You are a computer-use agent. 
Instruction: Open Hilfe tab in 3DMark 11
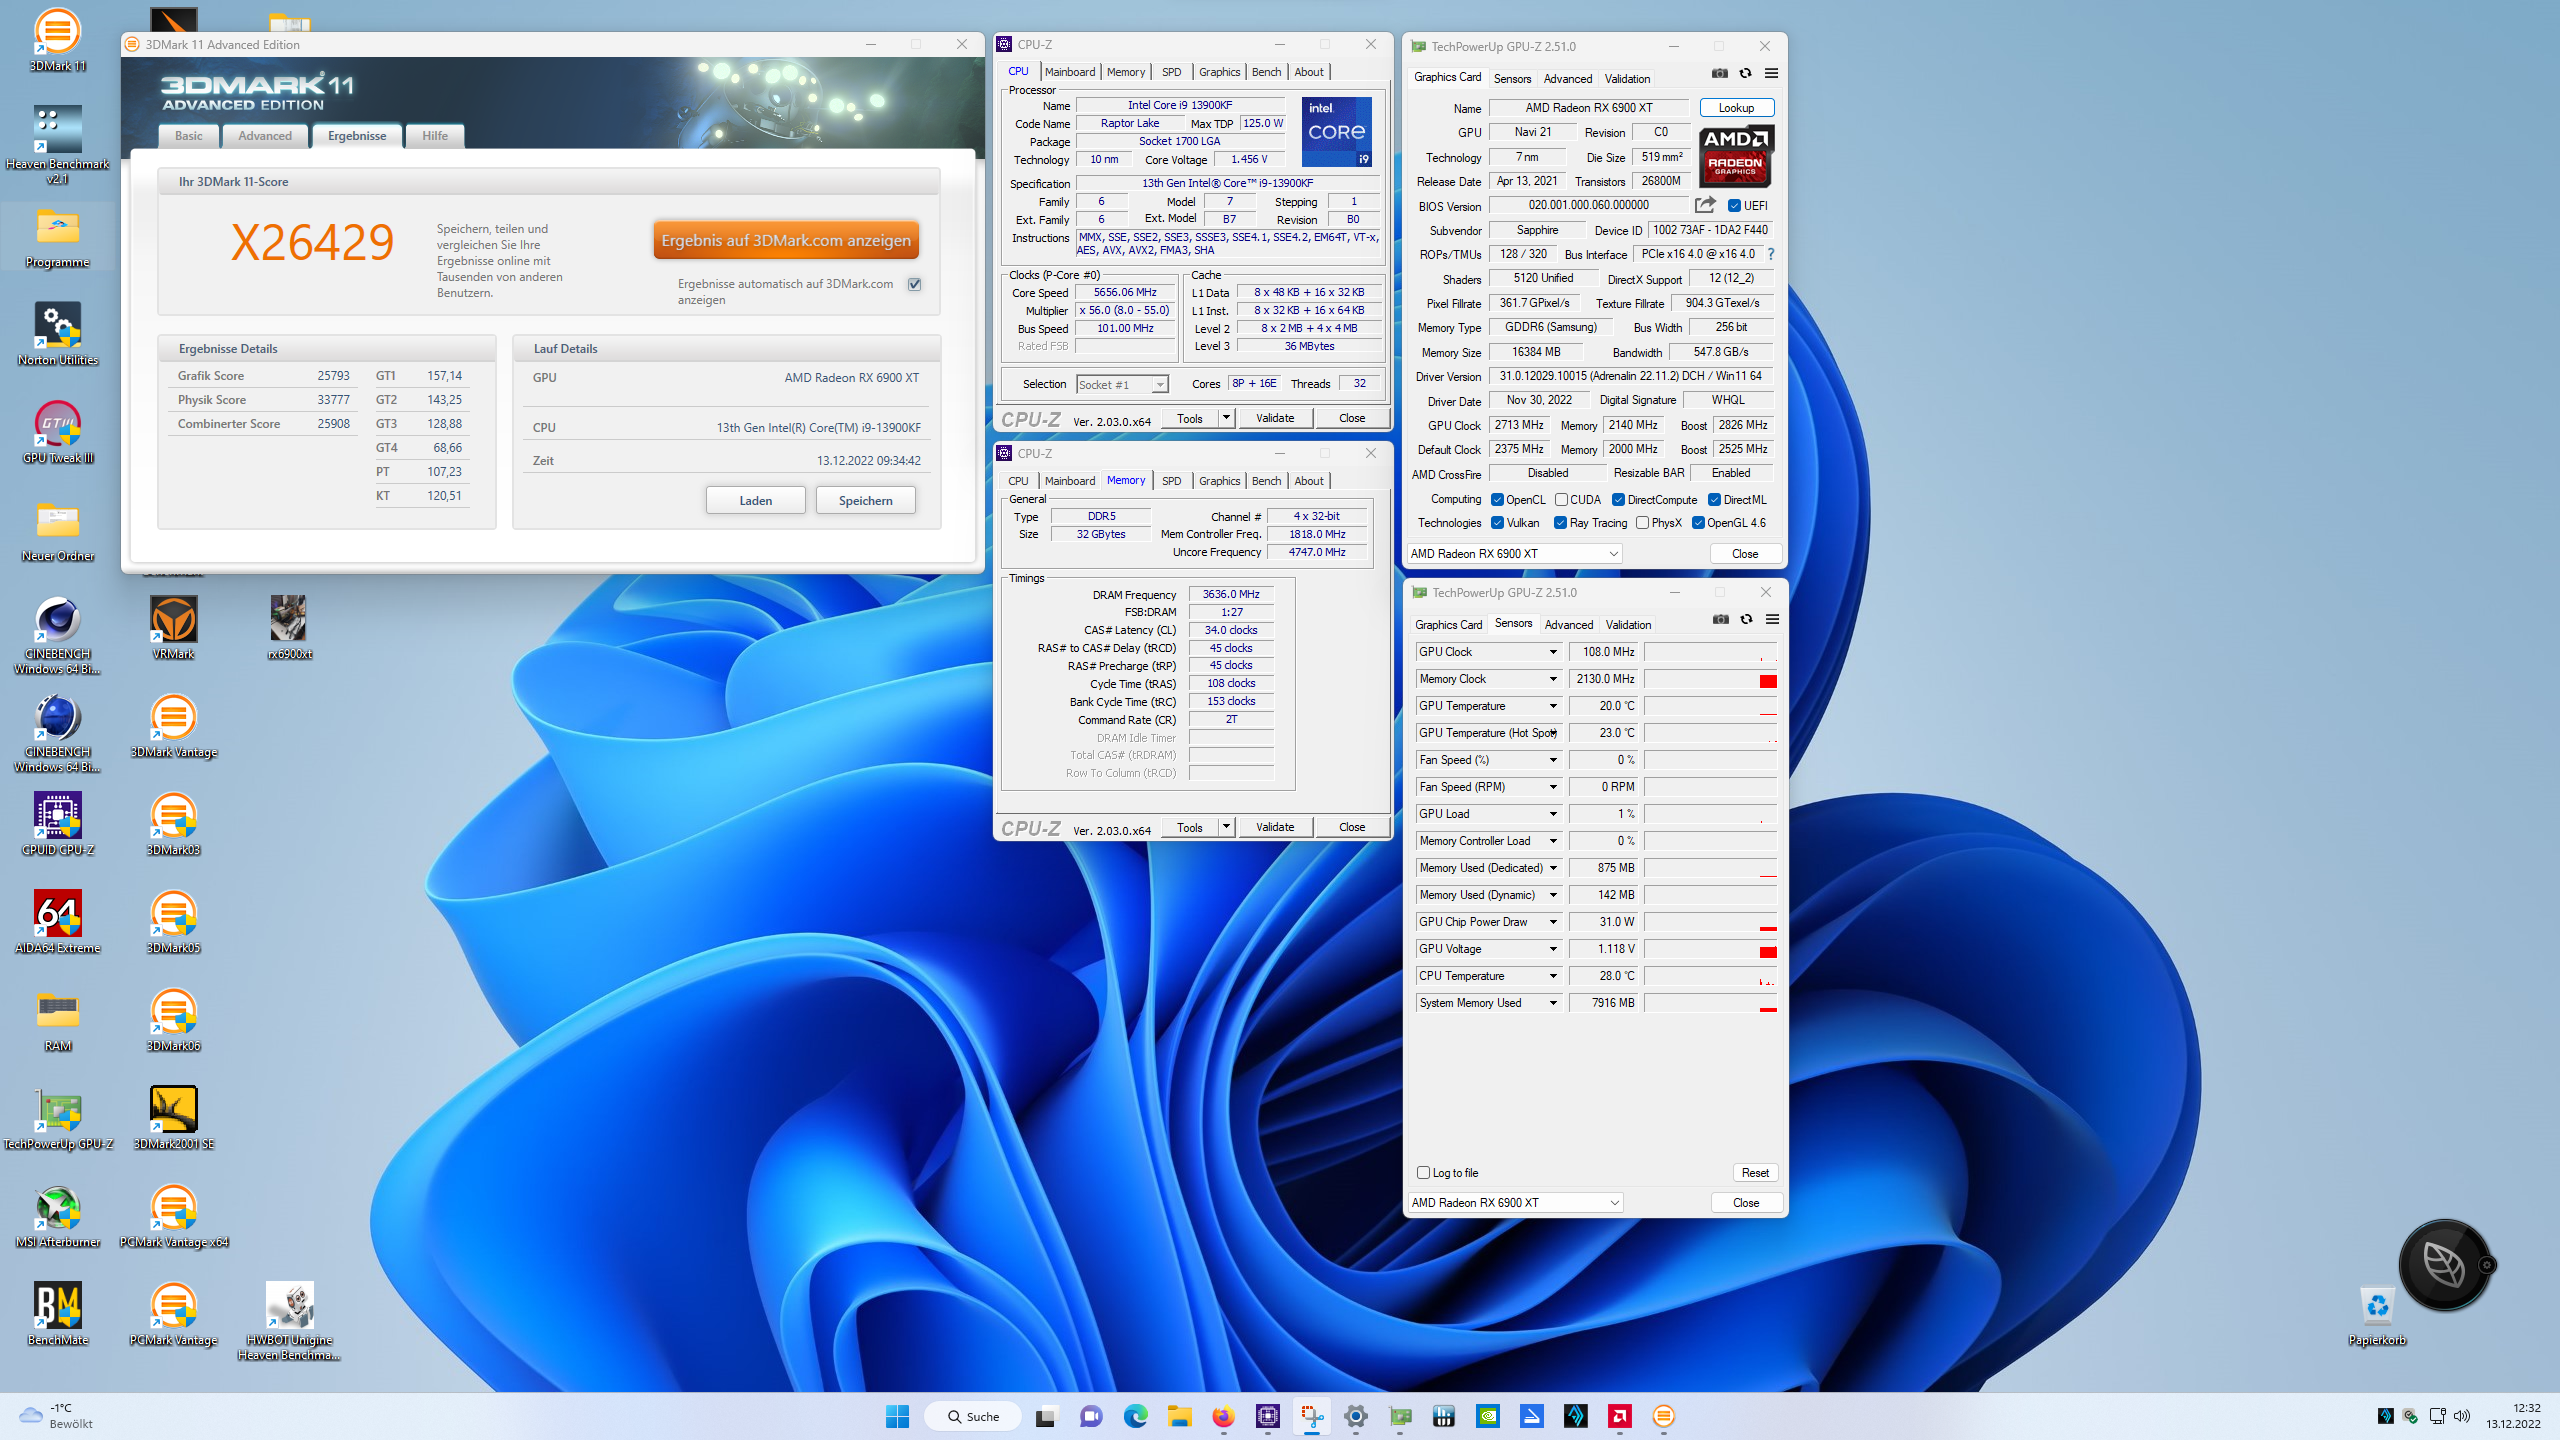tap(434, 136)
